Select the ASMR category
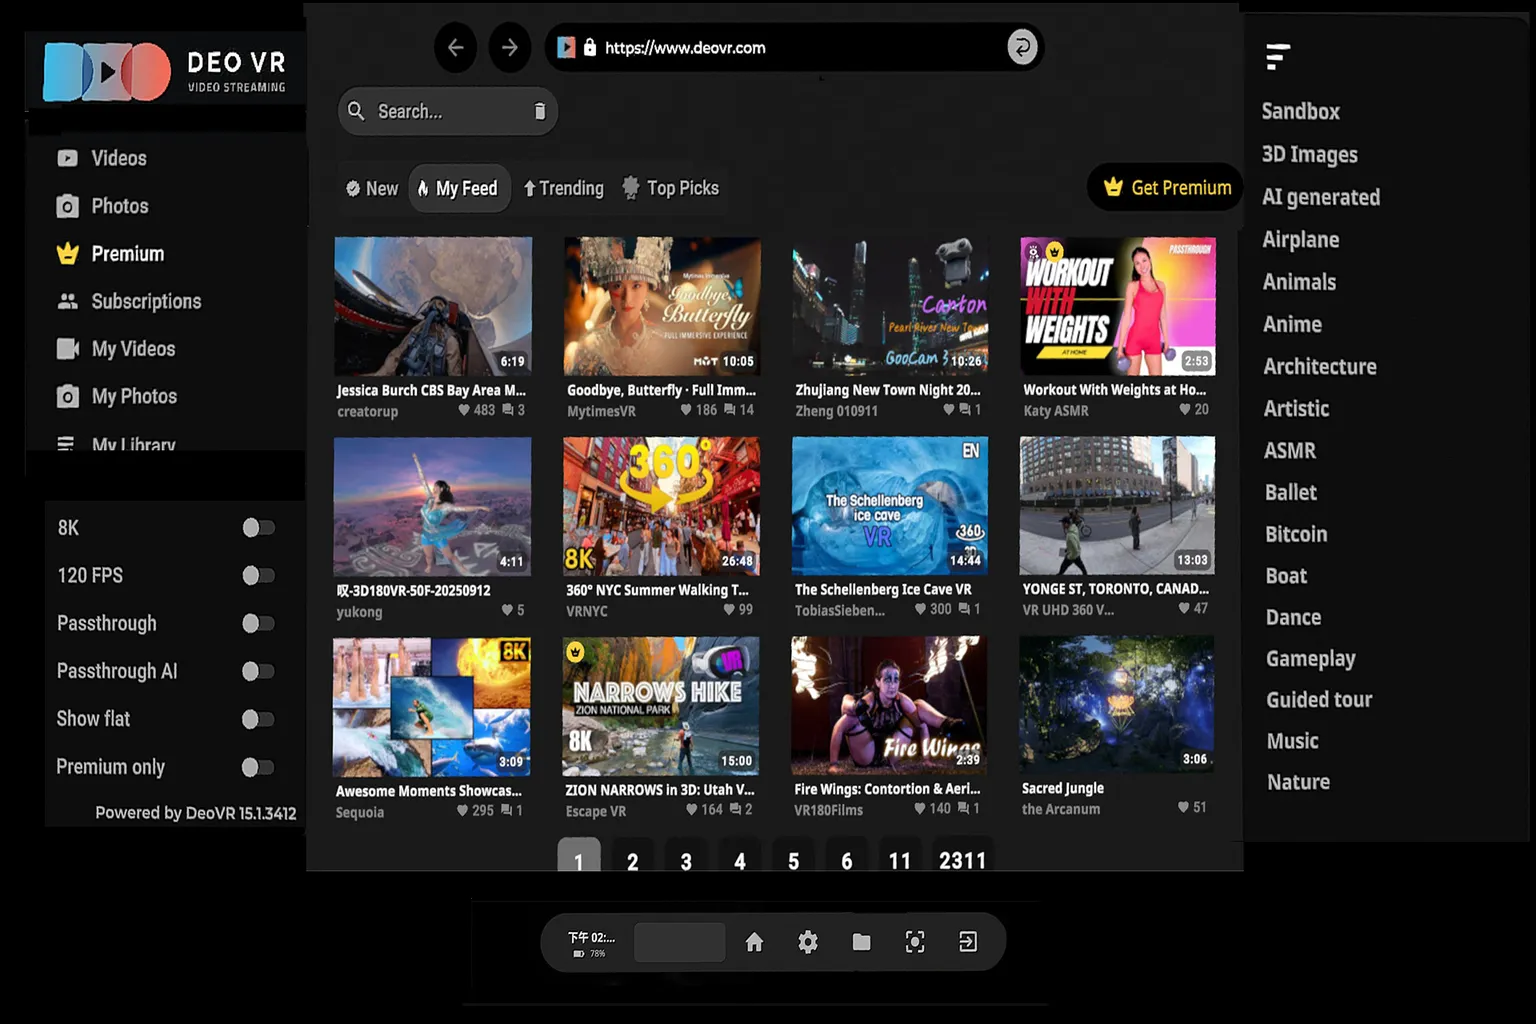The height and width of the screenshot is (1024, 1536). point(1290,451)
